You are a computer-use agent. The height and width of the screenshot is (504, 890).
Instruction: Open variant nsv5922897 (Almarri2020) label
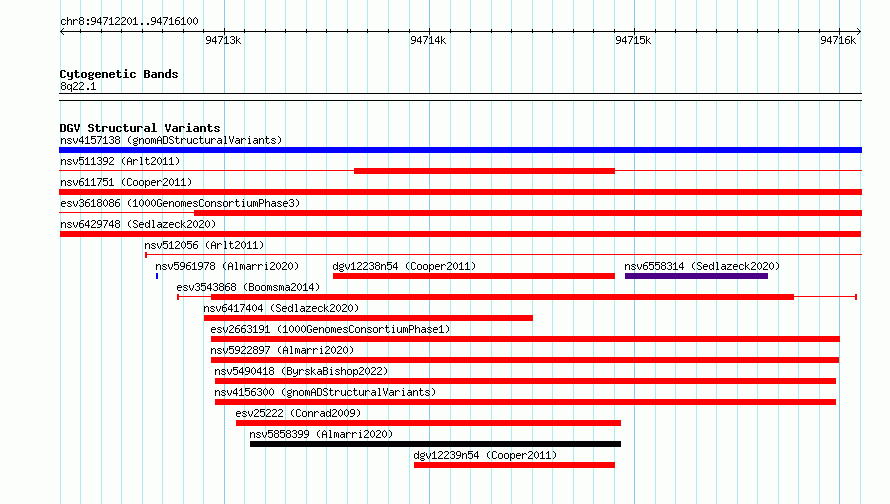click(282, 350)
